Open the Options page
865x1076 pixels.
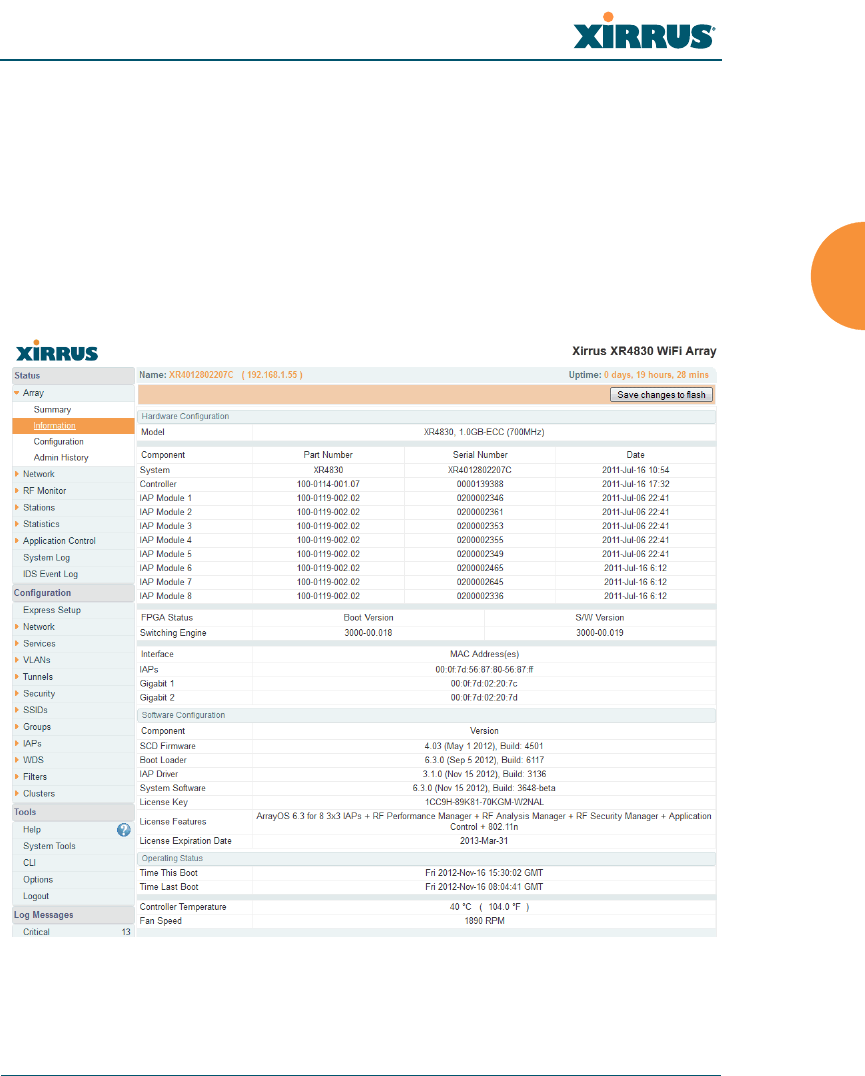pos(38,880)
